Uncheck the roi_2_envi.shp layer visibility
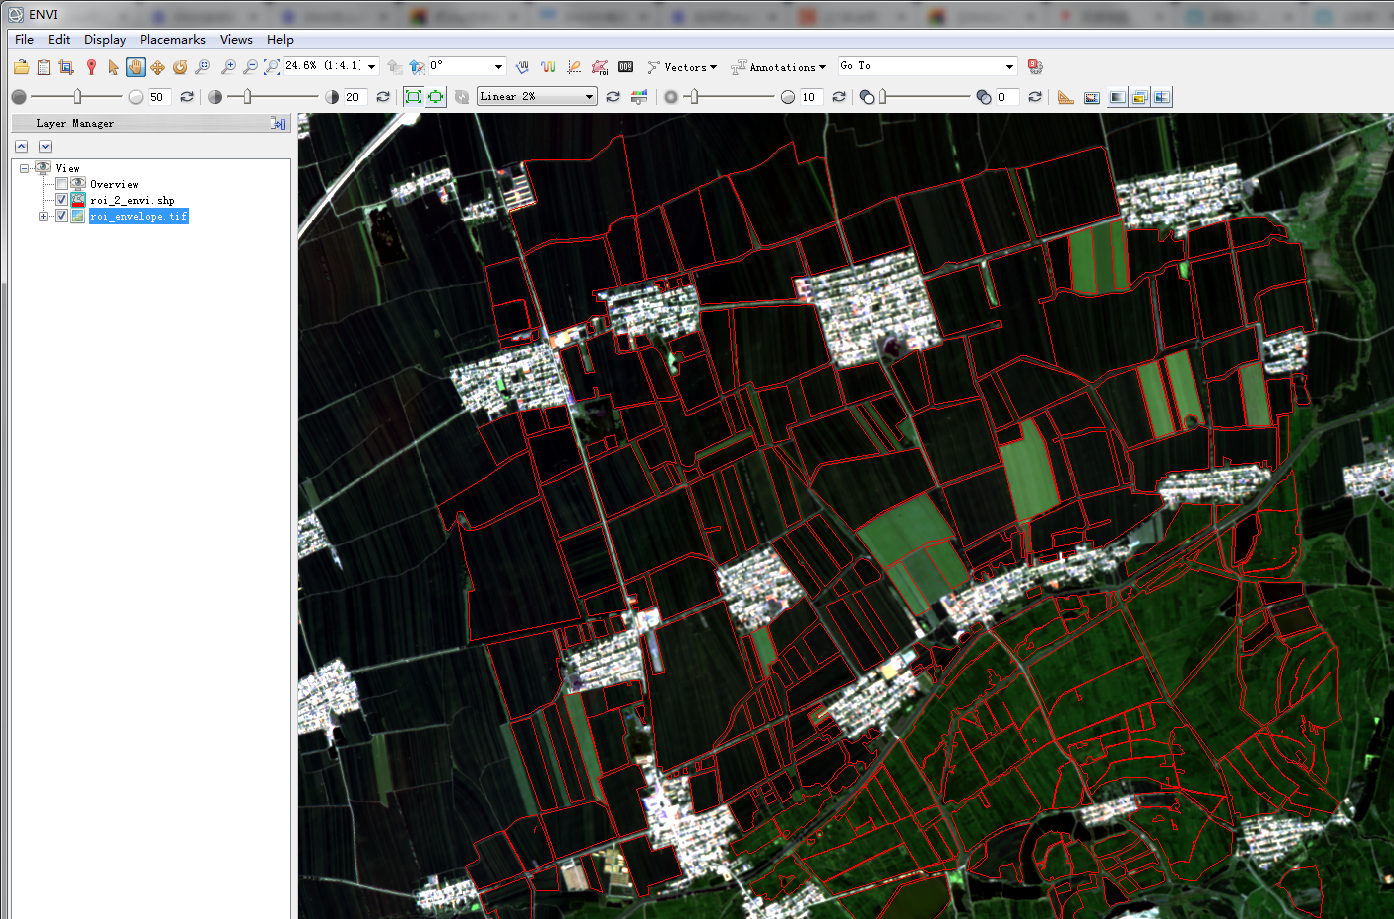This screenshot has height=919, width=1394. coord(61,200)
